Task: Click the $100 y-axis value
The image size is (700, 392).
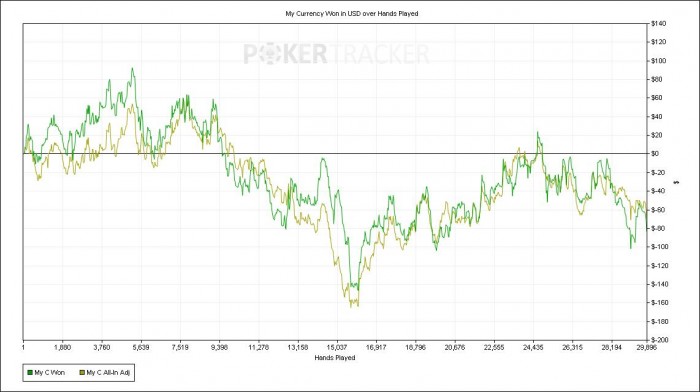Action: tap(658, 61)
